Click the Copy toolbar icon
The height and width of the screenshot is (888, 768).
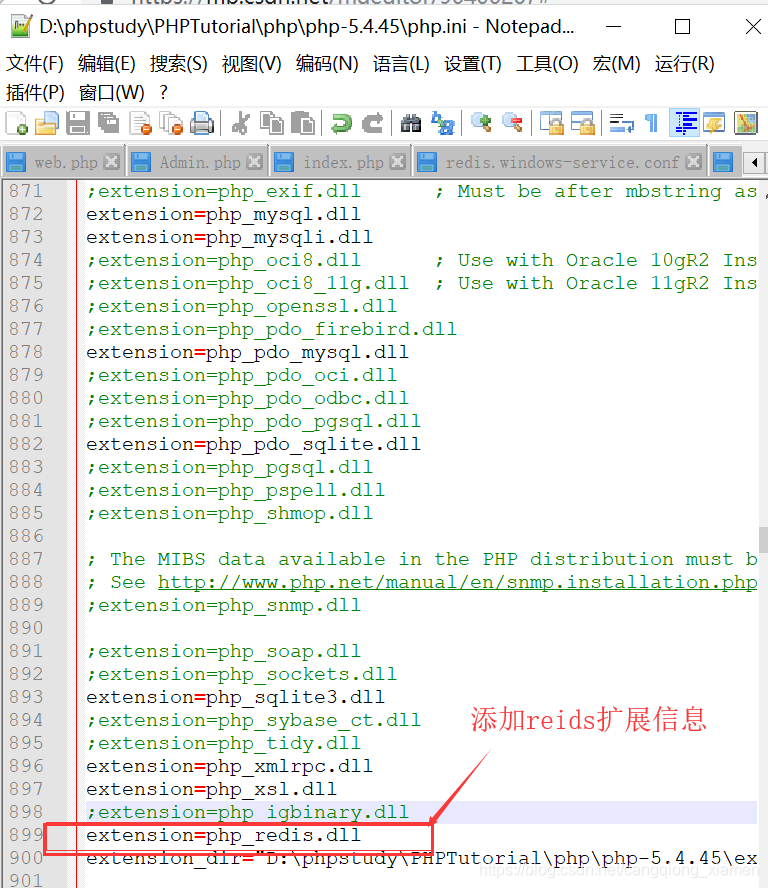(x=272, y=123)
